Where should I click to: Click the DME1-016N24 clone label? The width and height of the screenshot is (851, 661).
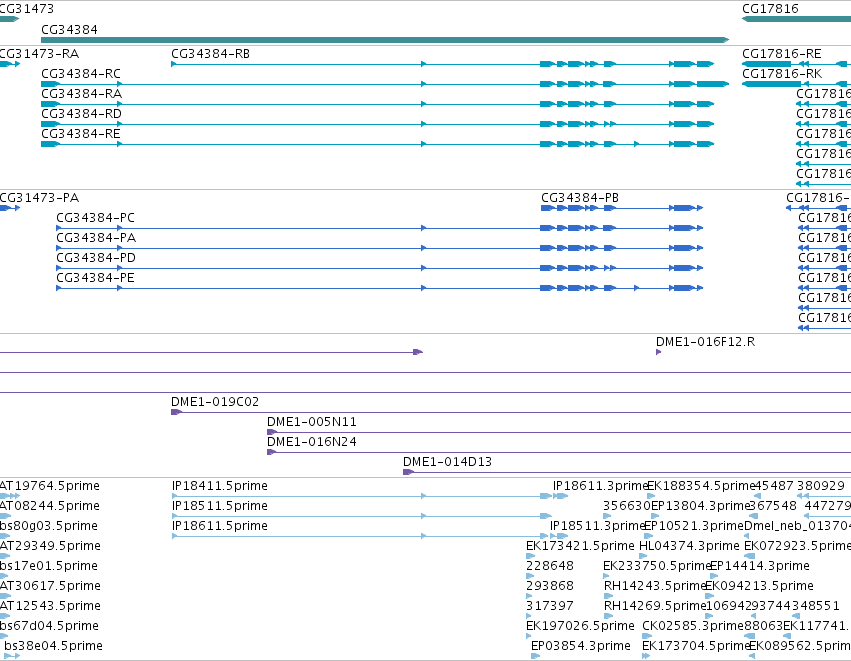coord(312,442)
